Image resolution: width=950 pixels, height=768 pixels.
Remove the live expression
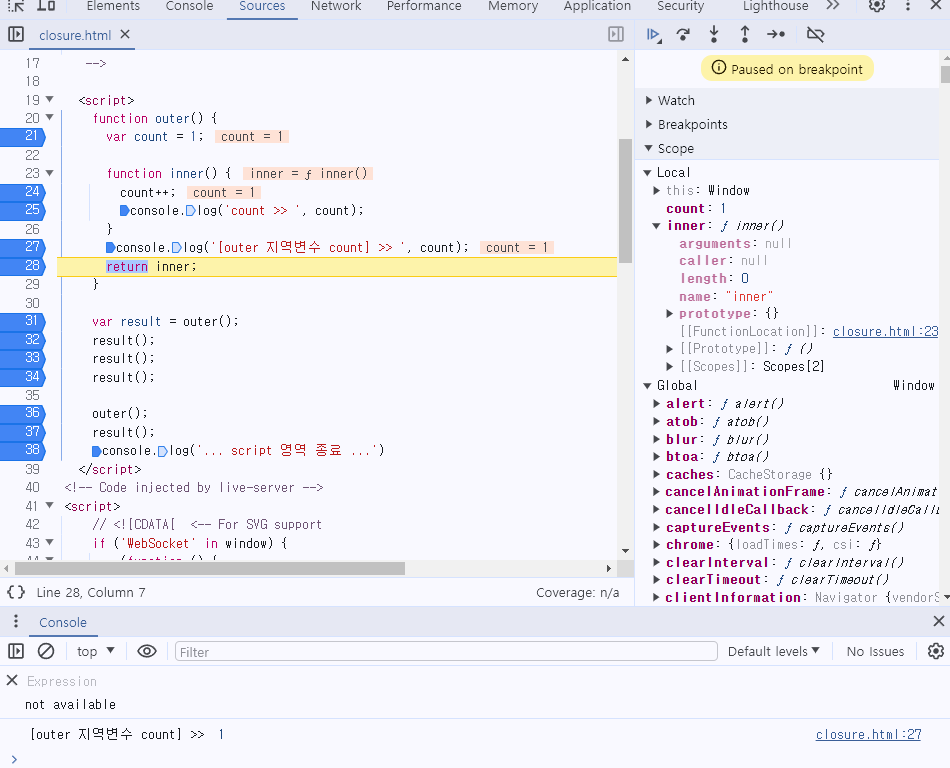pos(12,680)
